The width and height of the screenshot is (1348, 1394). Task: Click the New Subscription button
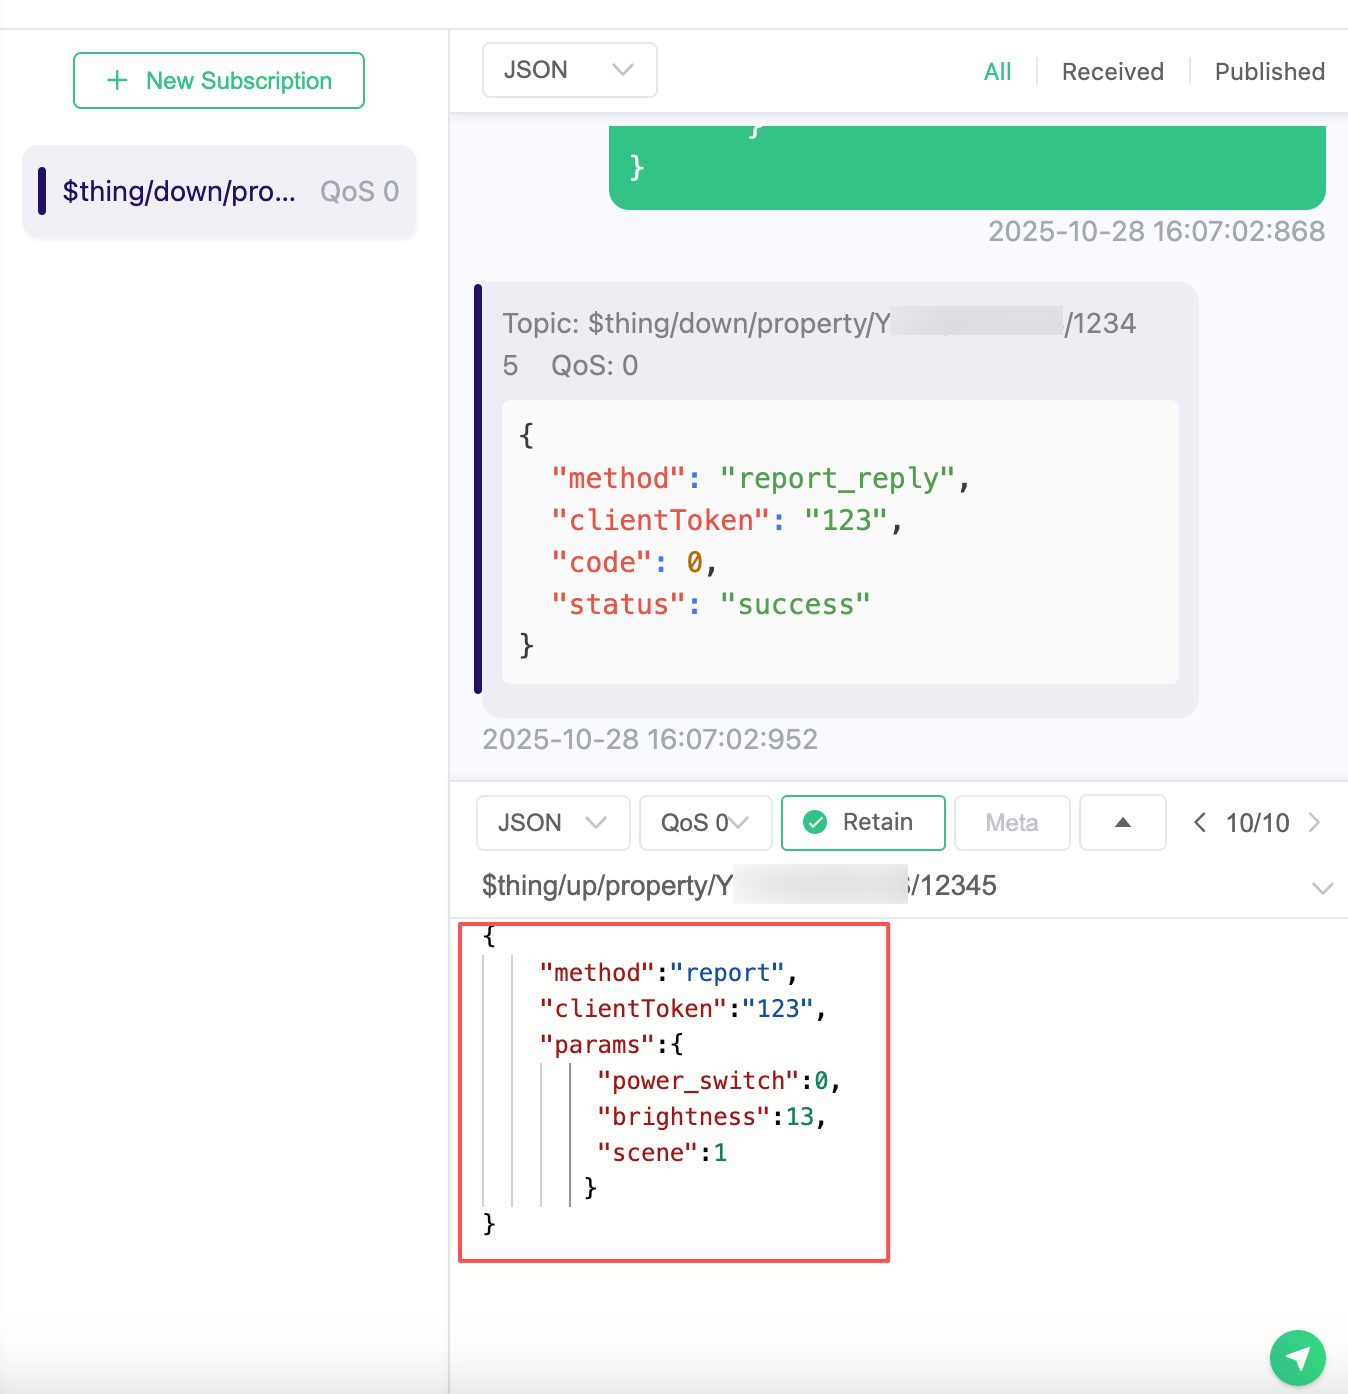click(219, 81)
